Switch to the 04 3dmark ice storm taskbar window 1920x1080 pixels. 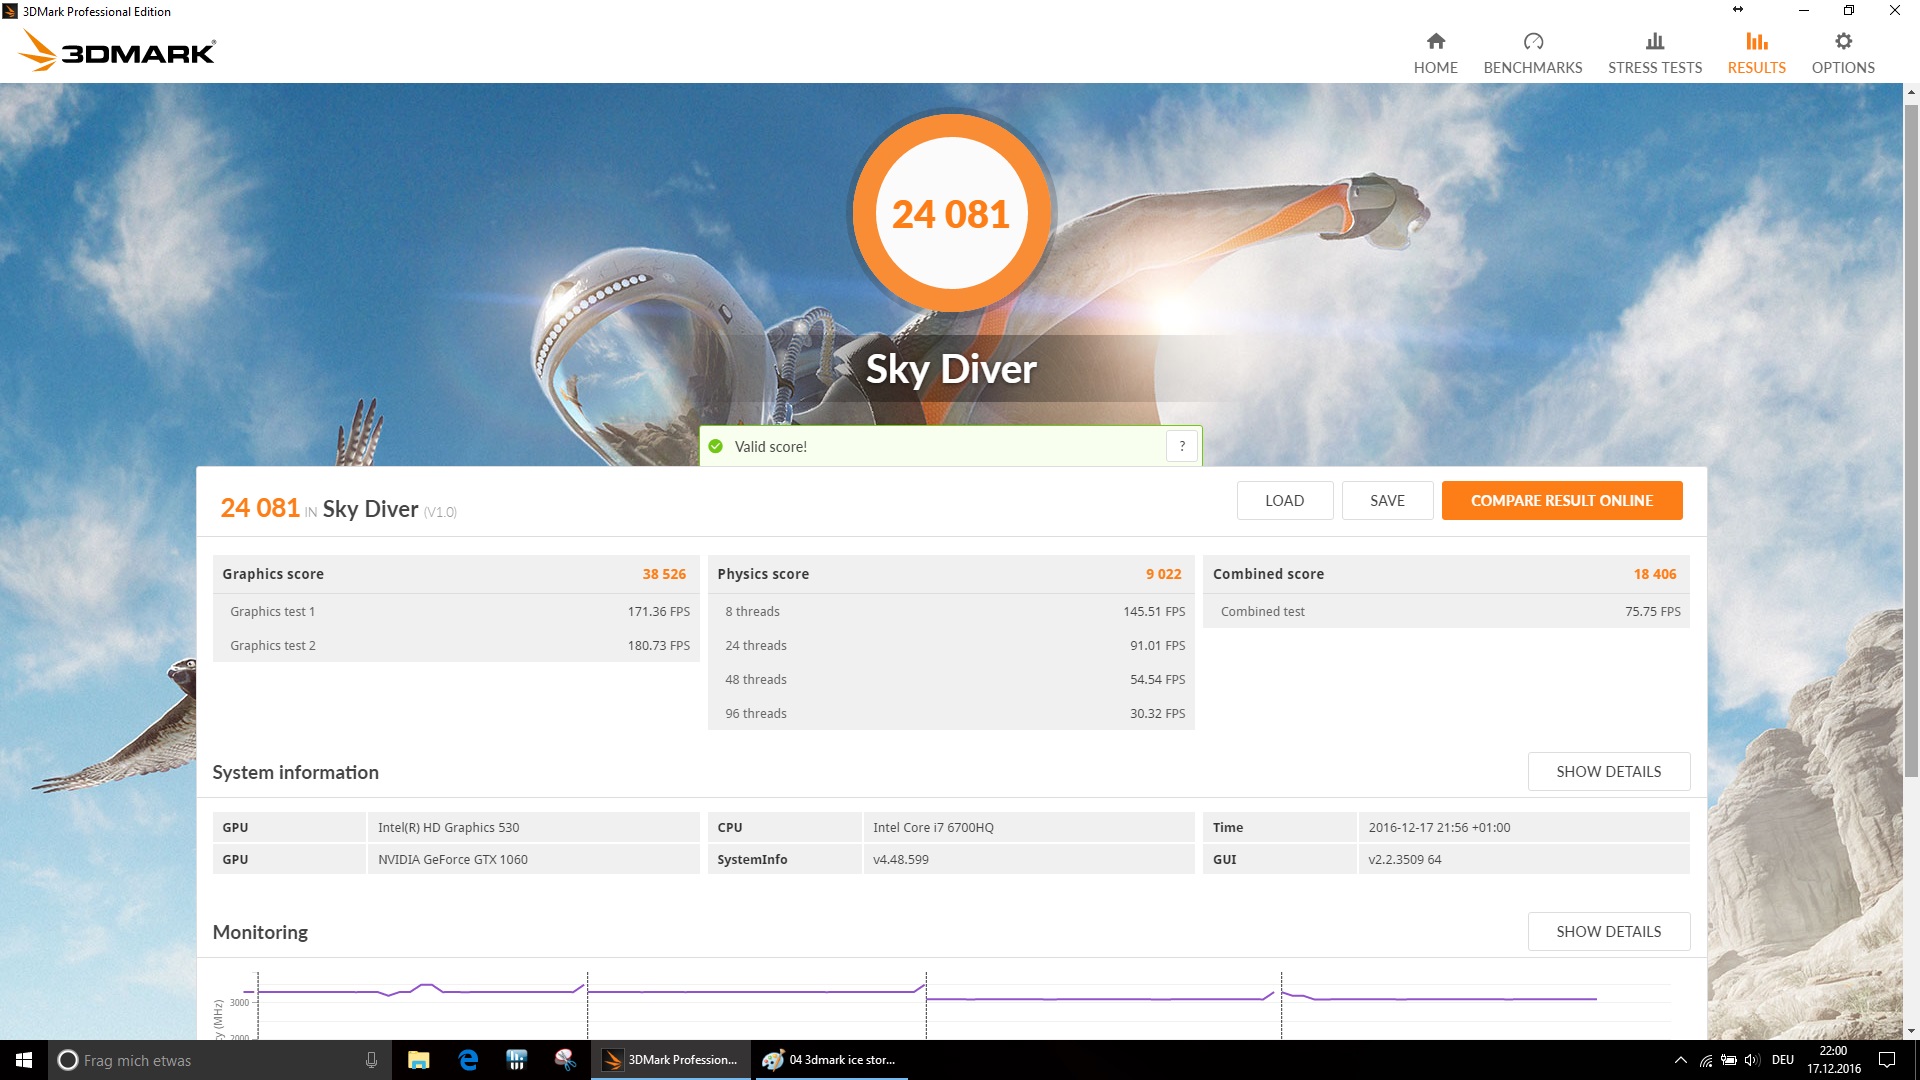pos(830,1060)
